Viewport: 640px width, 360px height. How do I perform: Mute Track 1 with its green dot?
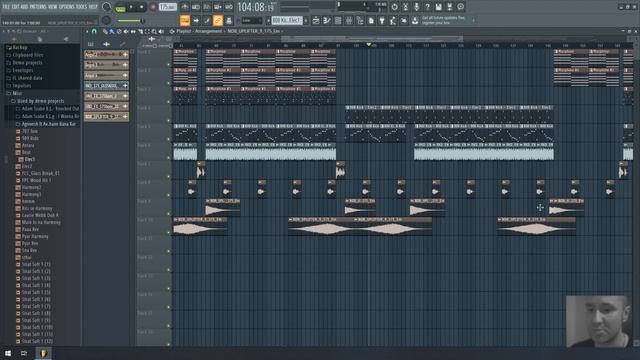[x=169, y=65]
